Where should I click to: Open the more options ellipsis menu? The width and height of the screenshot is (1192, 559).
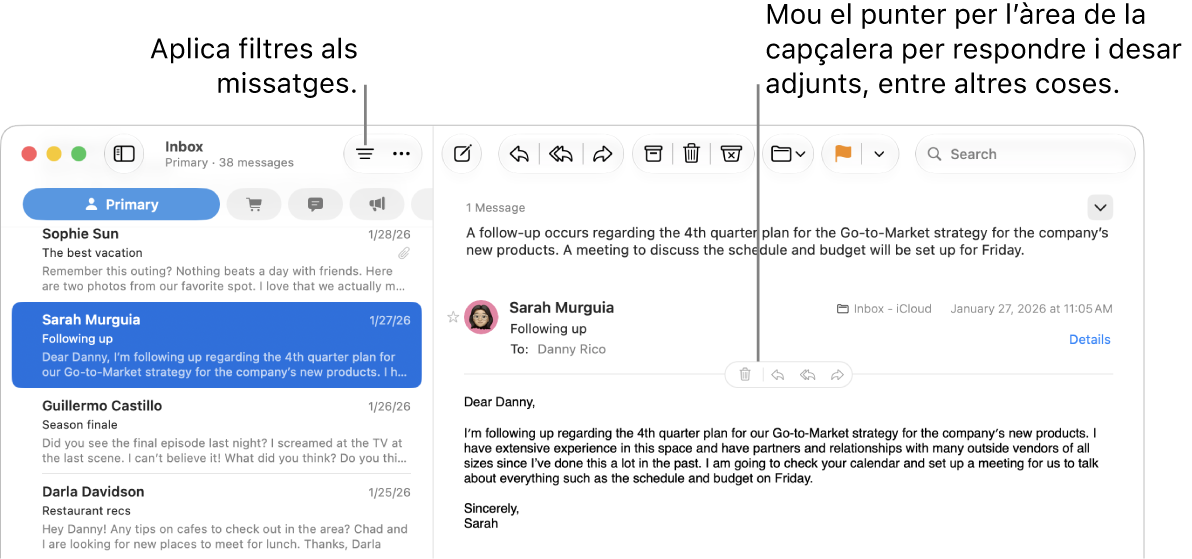pyautogui.click(x=401, y=154)
